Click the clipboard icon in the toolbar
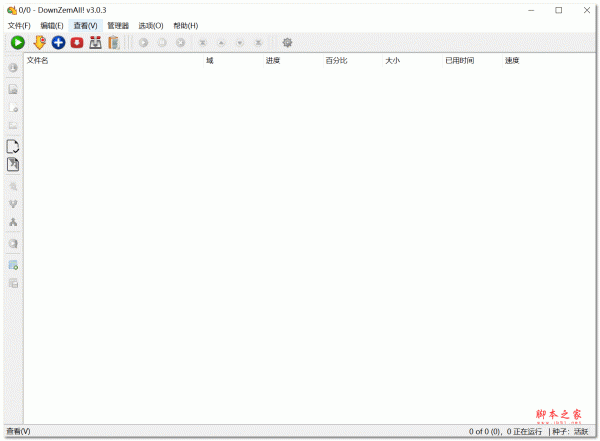 [x=114, y=42]
